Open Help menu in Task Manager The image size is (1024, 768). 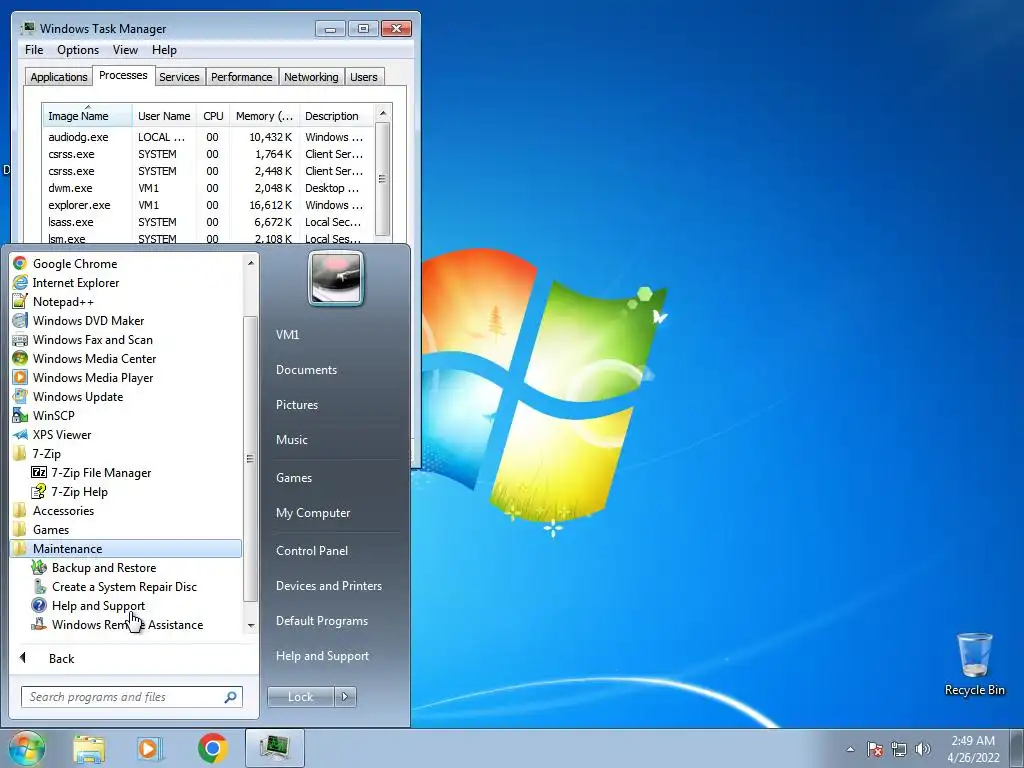164,50
